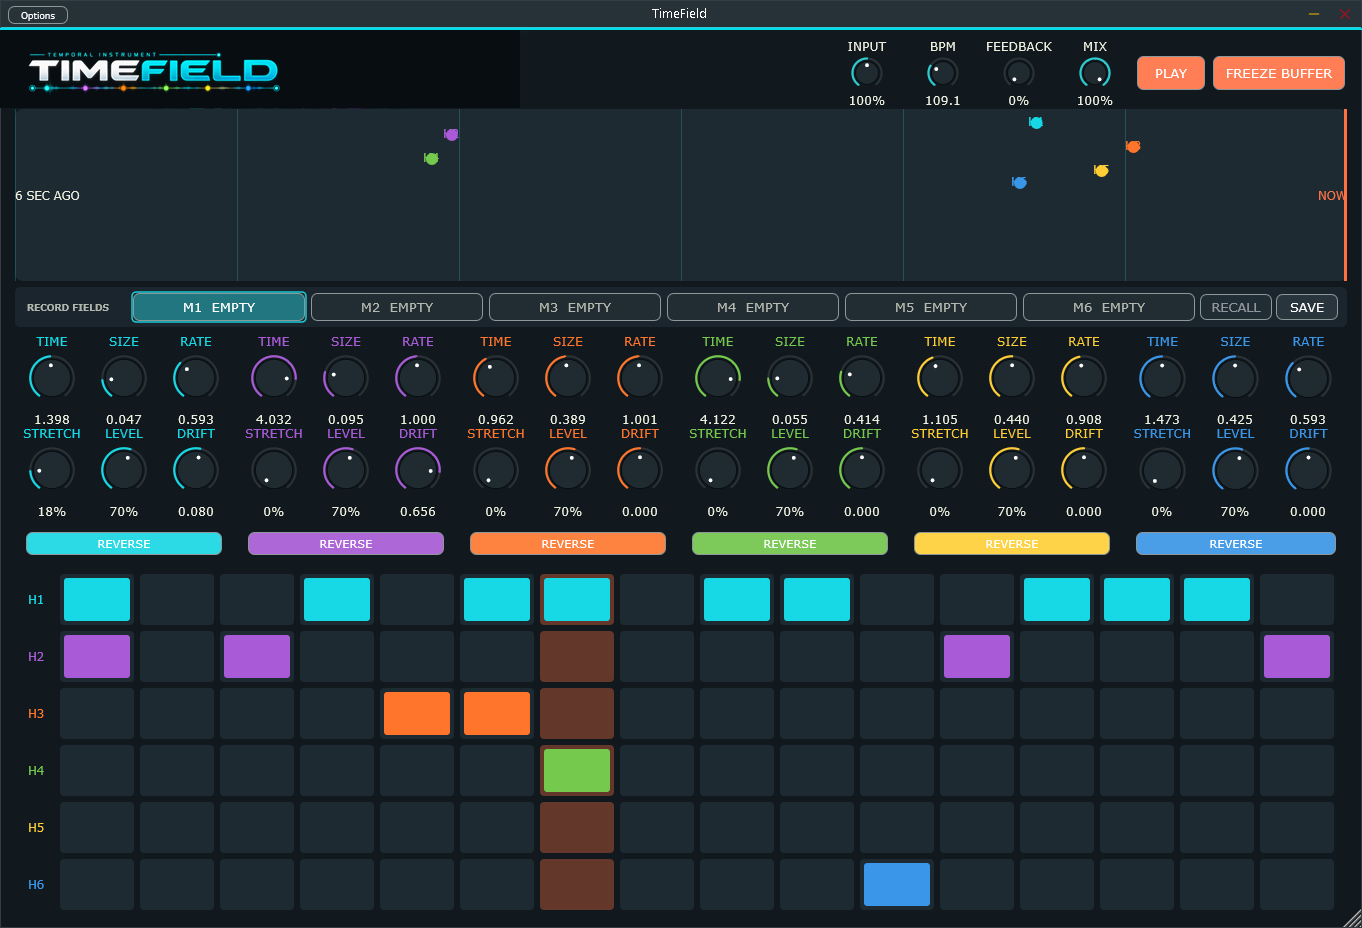
Task: Open the Options menu
Action: point(38,15)
